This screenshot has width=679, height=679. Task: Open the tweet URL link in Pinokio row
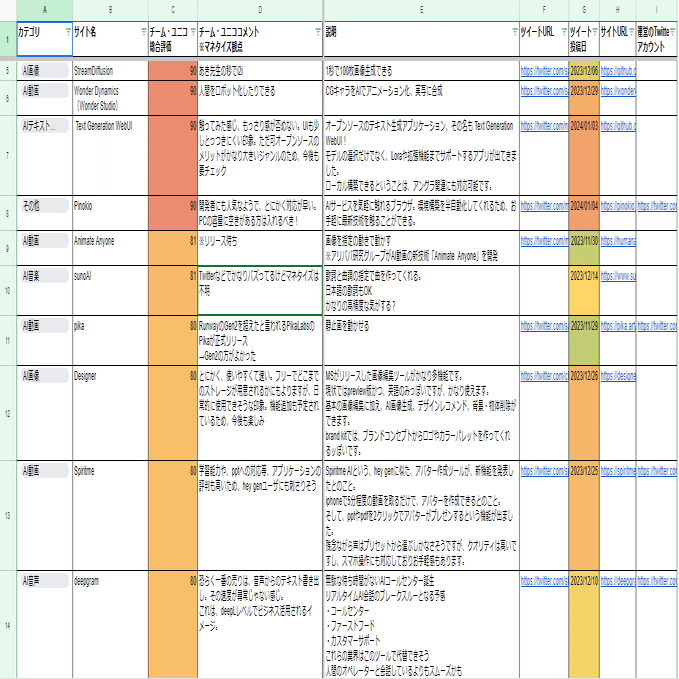tap(544, 206)
